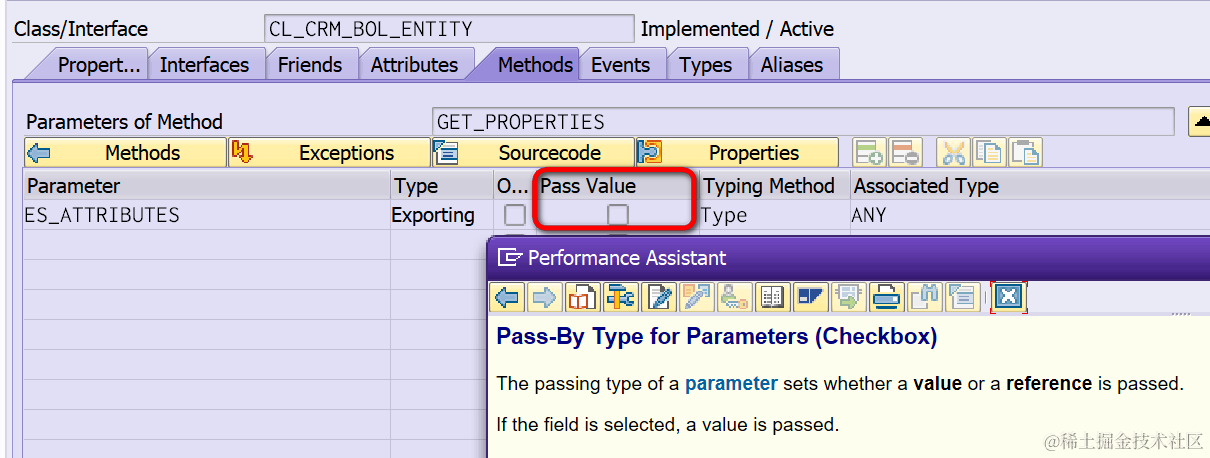The image size is (1210, 458).
Task: Click the Methods back button
Action: point(126,153)
